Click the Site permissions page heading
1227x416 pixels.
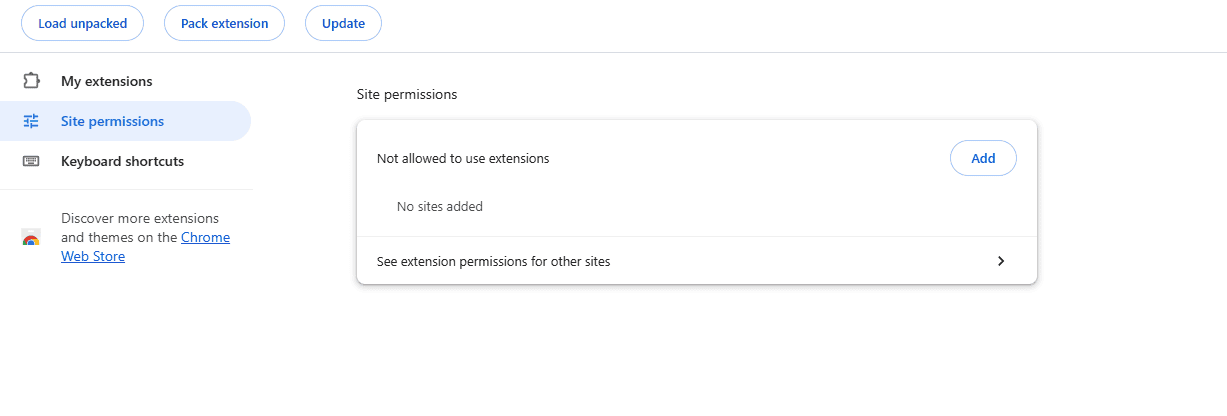click(x=407, y=94)
